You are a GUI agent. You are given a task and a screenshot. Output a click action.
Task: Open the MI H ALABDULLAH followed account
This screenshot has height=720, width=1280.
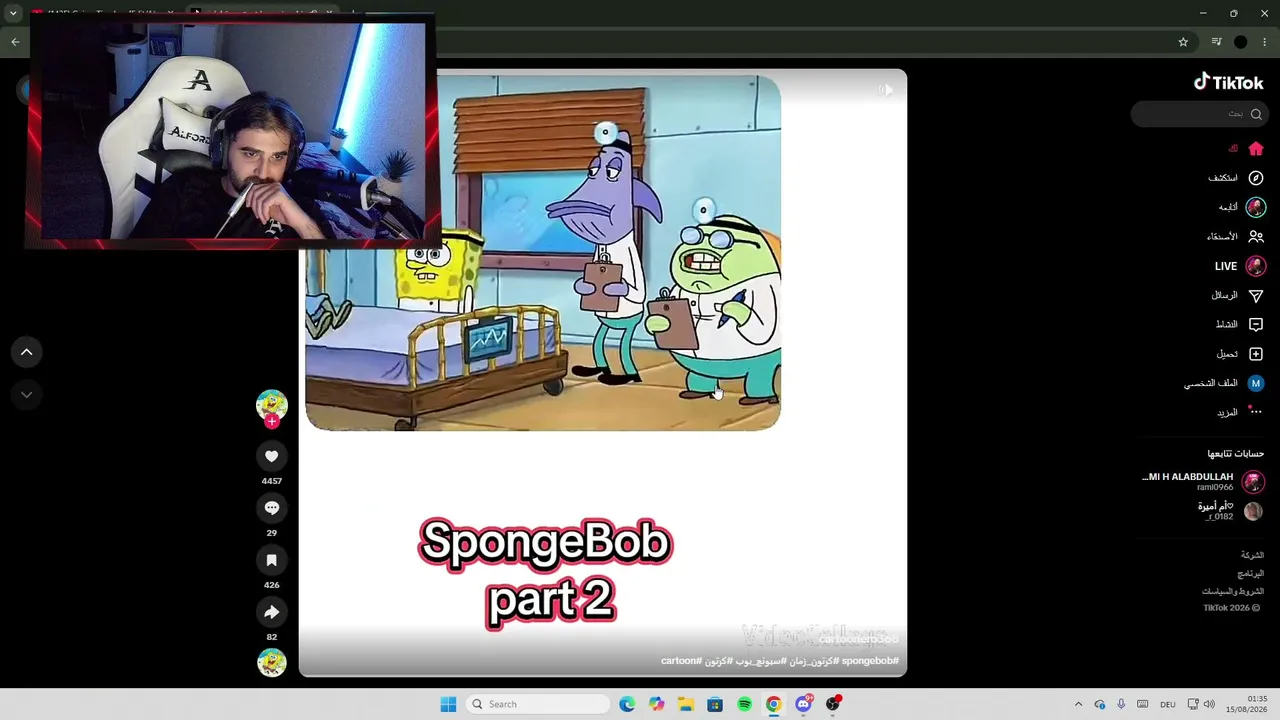pos(1203,481)
